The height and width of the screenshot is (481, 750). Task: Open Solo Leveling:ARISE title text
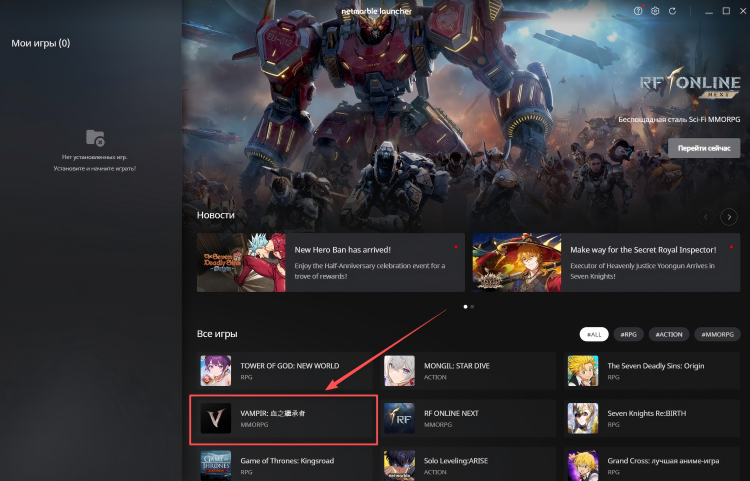click(456, 460)
